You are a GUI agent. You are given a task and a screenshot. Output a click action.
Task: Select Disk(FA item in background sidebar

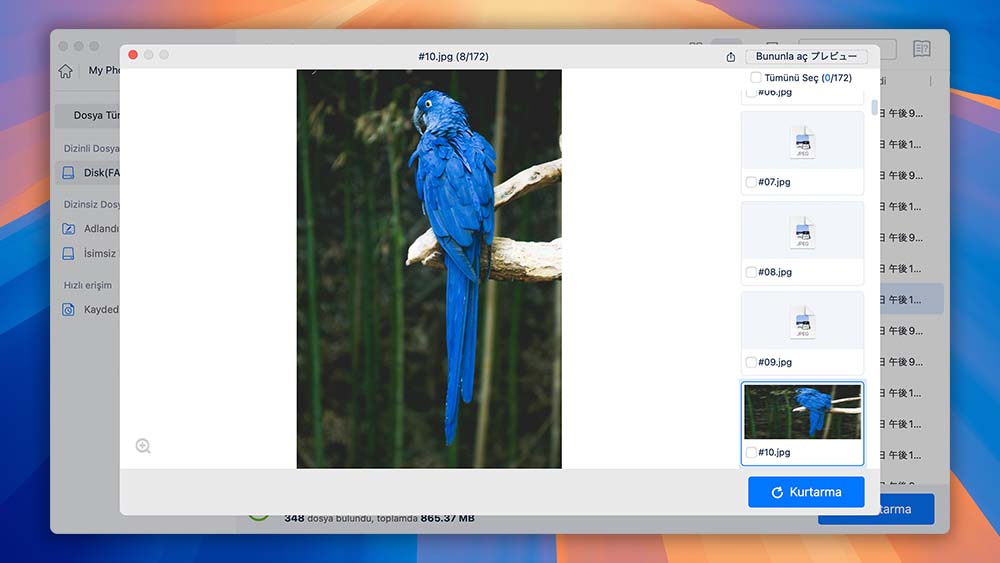(x=87, y=173)
